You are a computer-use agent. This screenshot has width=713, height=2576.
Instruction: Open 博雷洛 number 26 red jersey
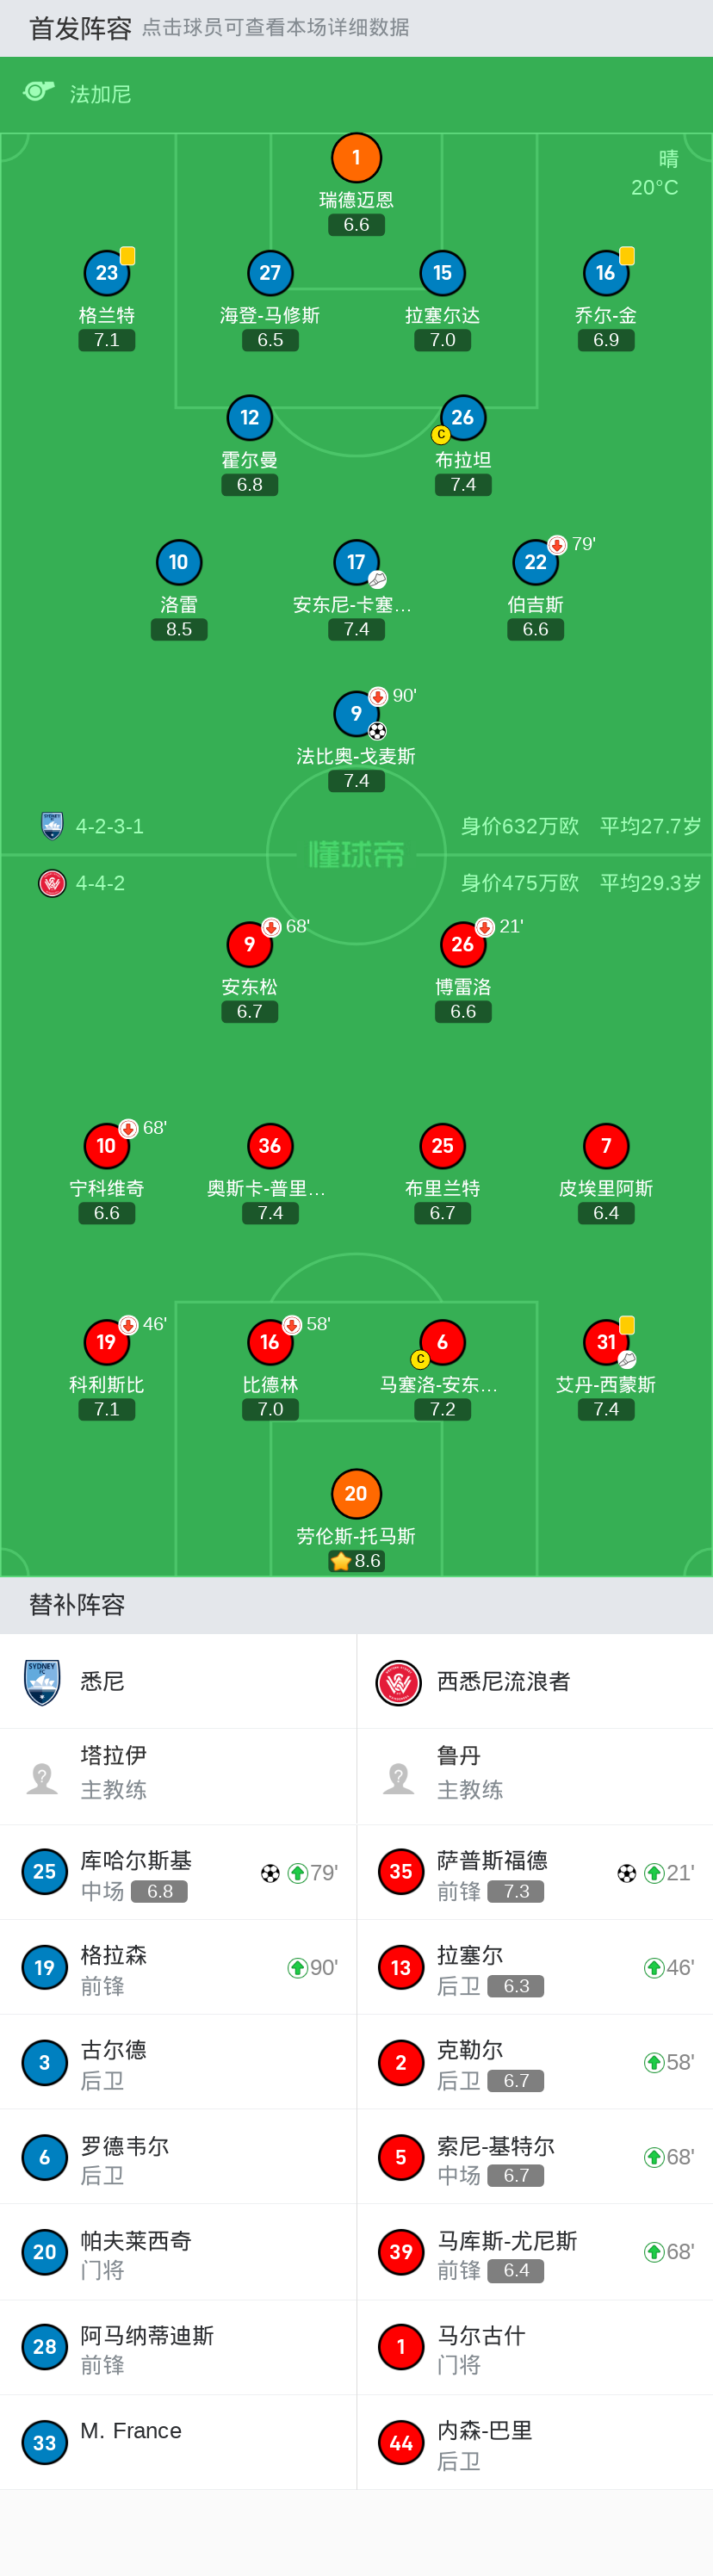pos(462,944)
